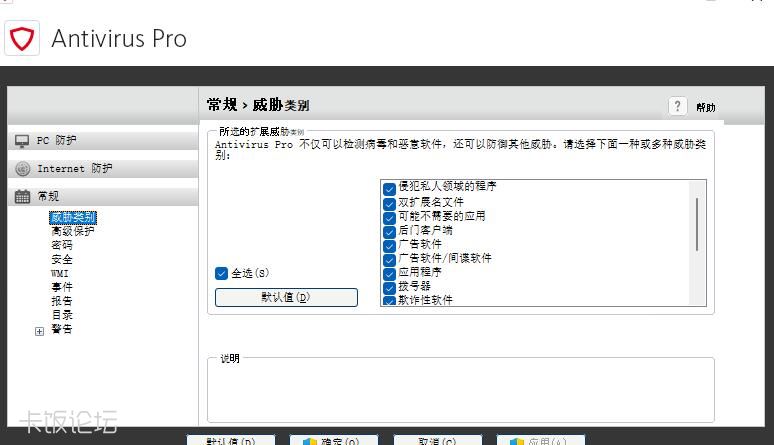The image size is (774, 445).
Task: Select 目录 in the tree
Action: tap(62, 315)
